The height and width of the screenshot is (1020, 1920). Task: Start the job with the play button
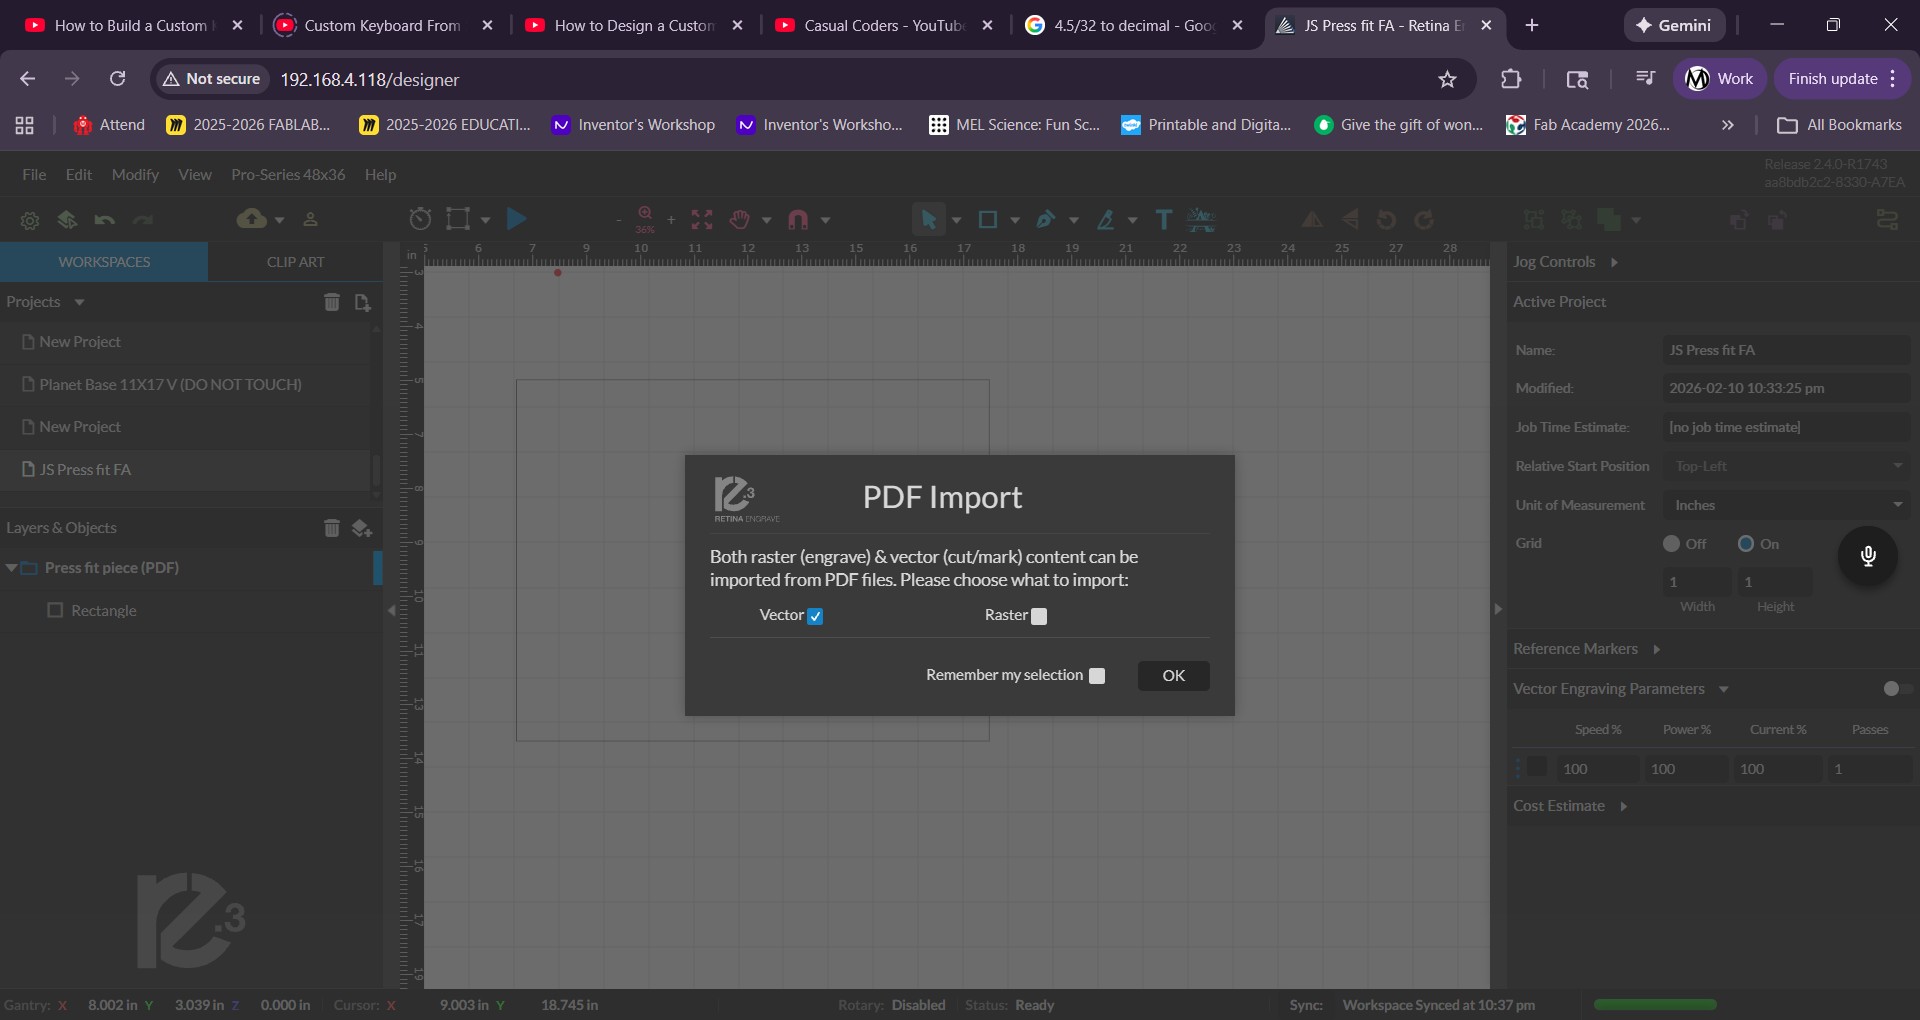(x=516, y=219)
